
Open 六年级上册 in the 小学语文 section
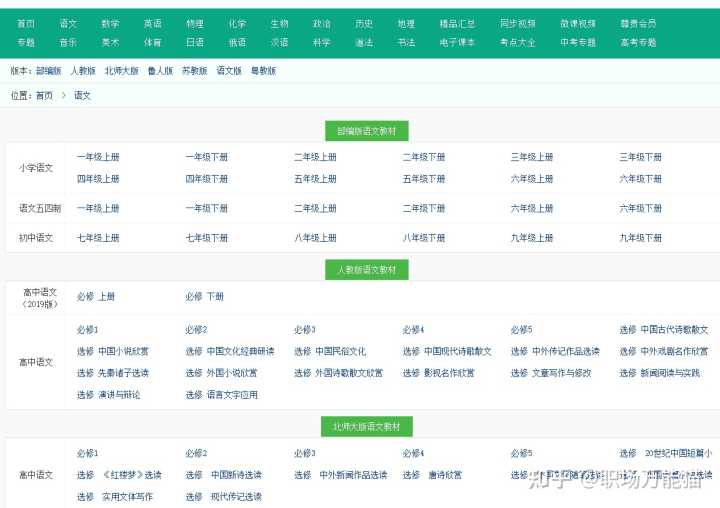coord(532,179)
